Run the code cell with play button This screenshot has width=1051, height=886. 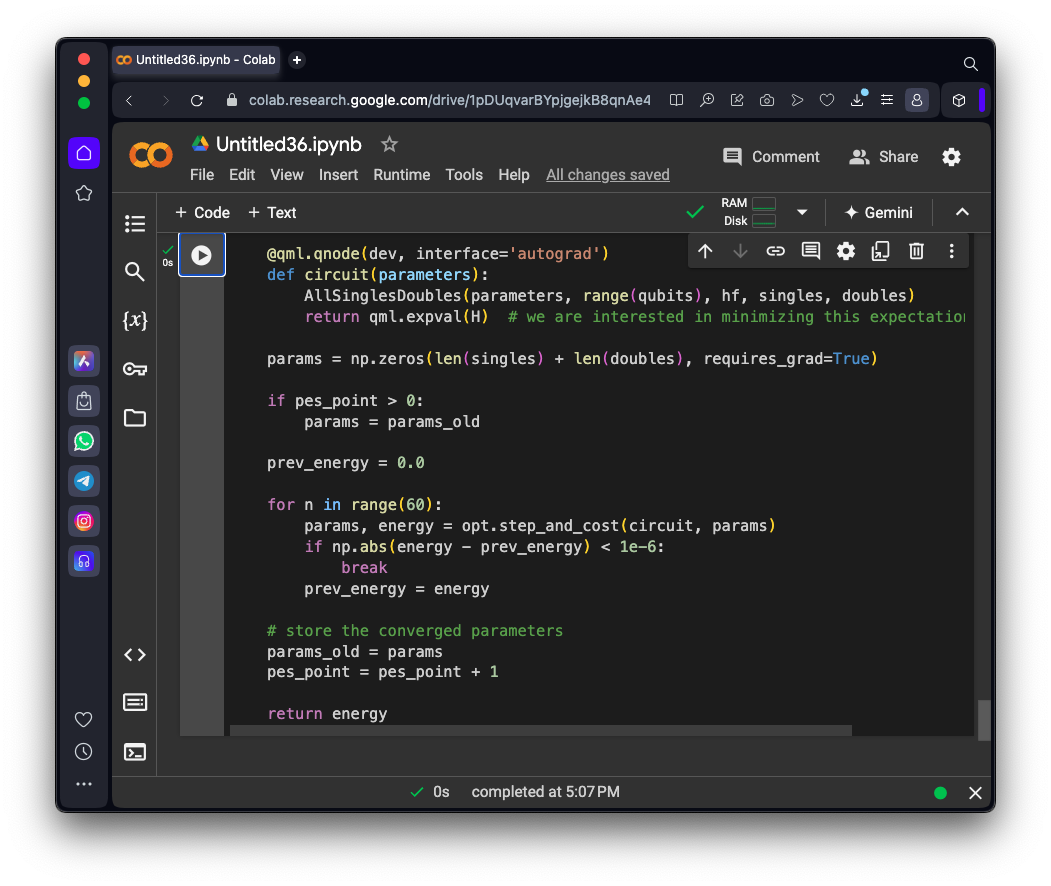click(201, 255)
